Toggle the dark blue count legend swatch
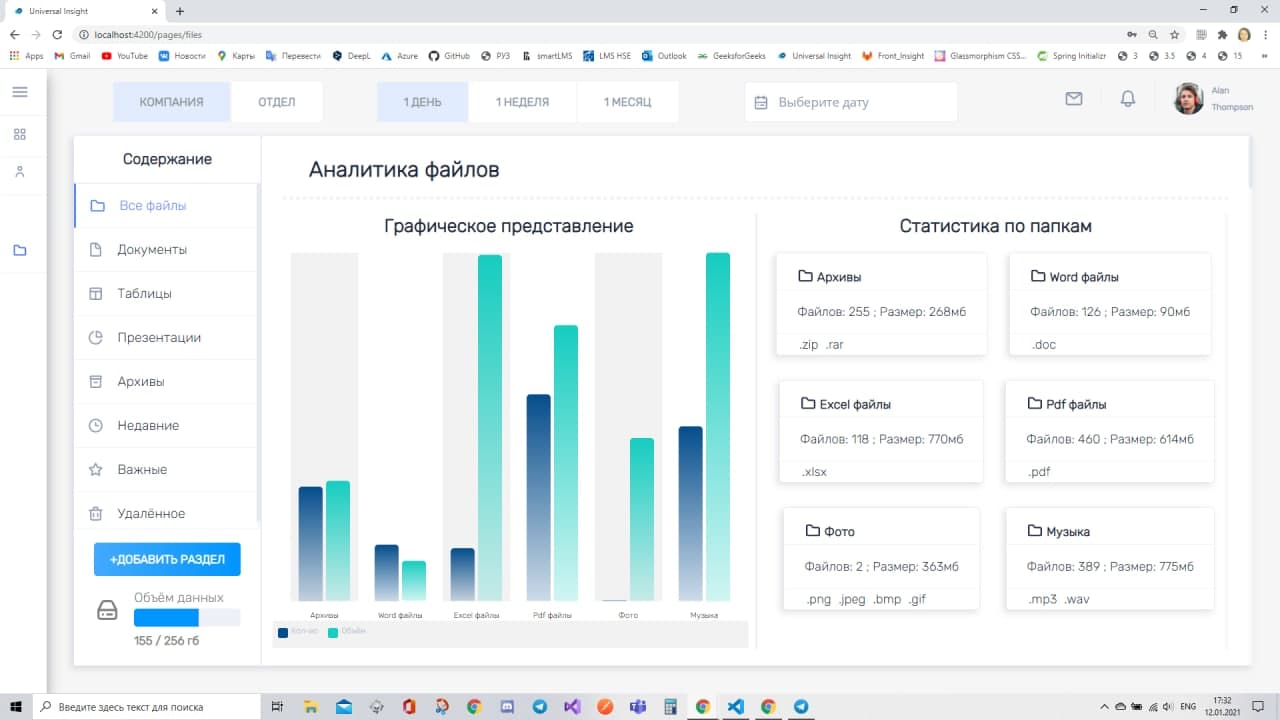The width and height of the screenshot is (1280, 720). 283,632
